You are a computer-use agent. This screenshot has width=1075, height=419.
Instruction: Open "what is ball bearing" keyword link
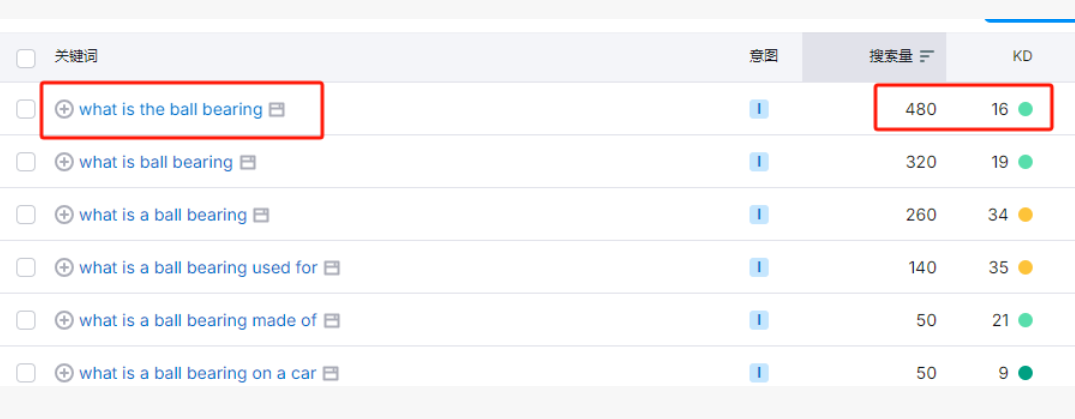click(156, 162)
